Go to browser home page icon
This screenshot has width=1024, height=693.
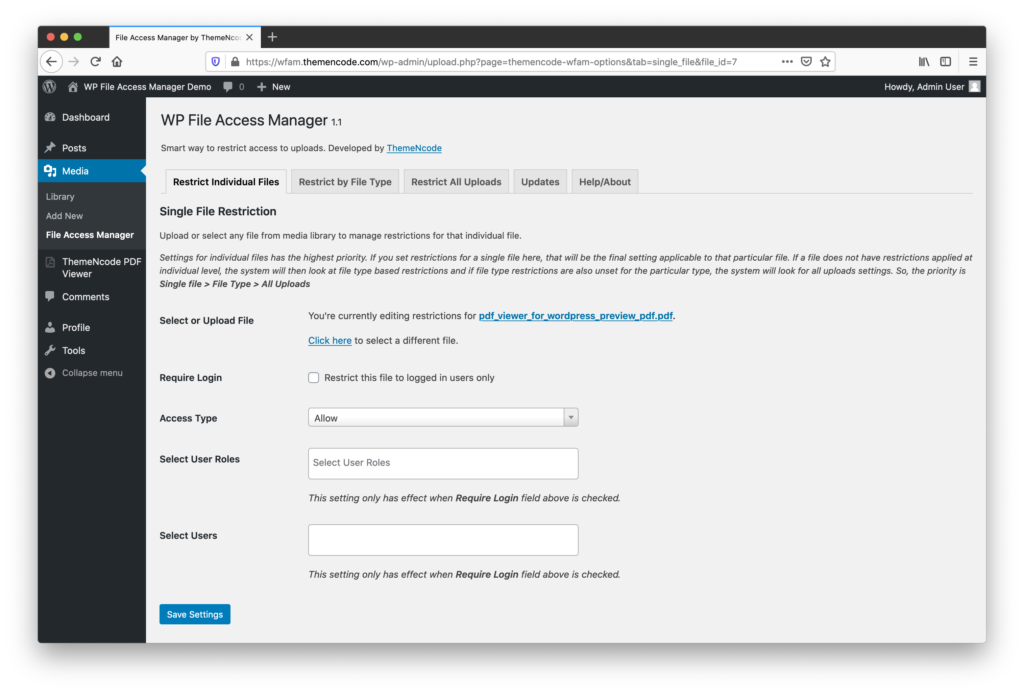[117, 61]
